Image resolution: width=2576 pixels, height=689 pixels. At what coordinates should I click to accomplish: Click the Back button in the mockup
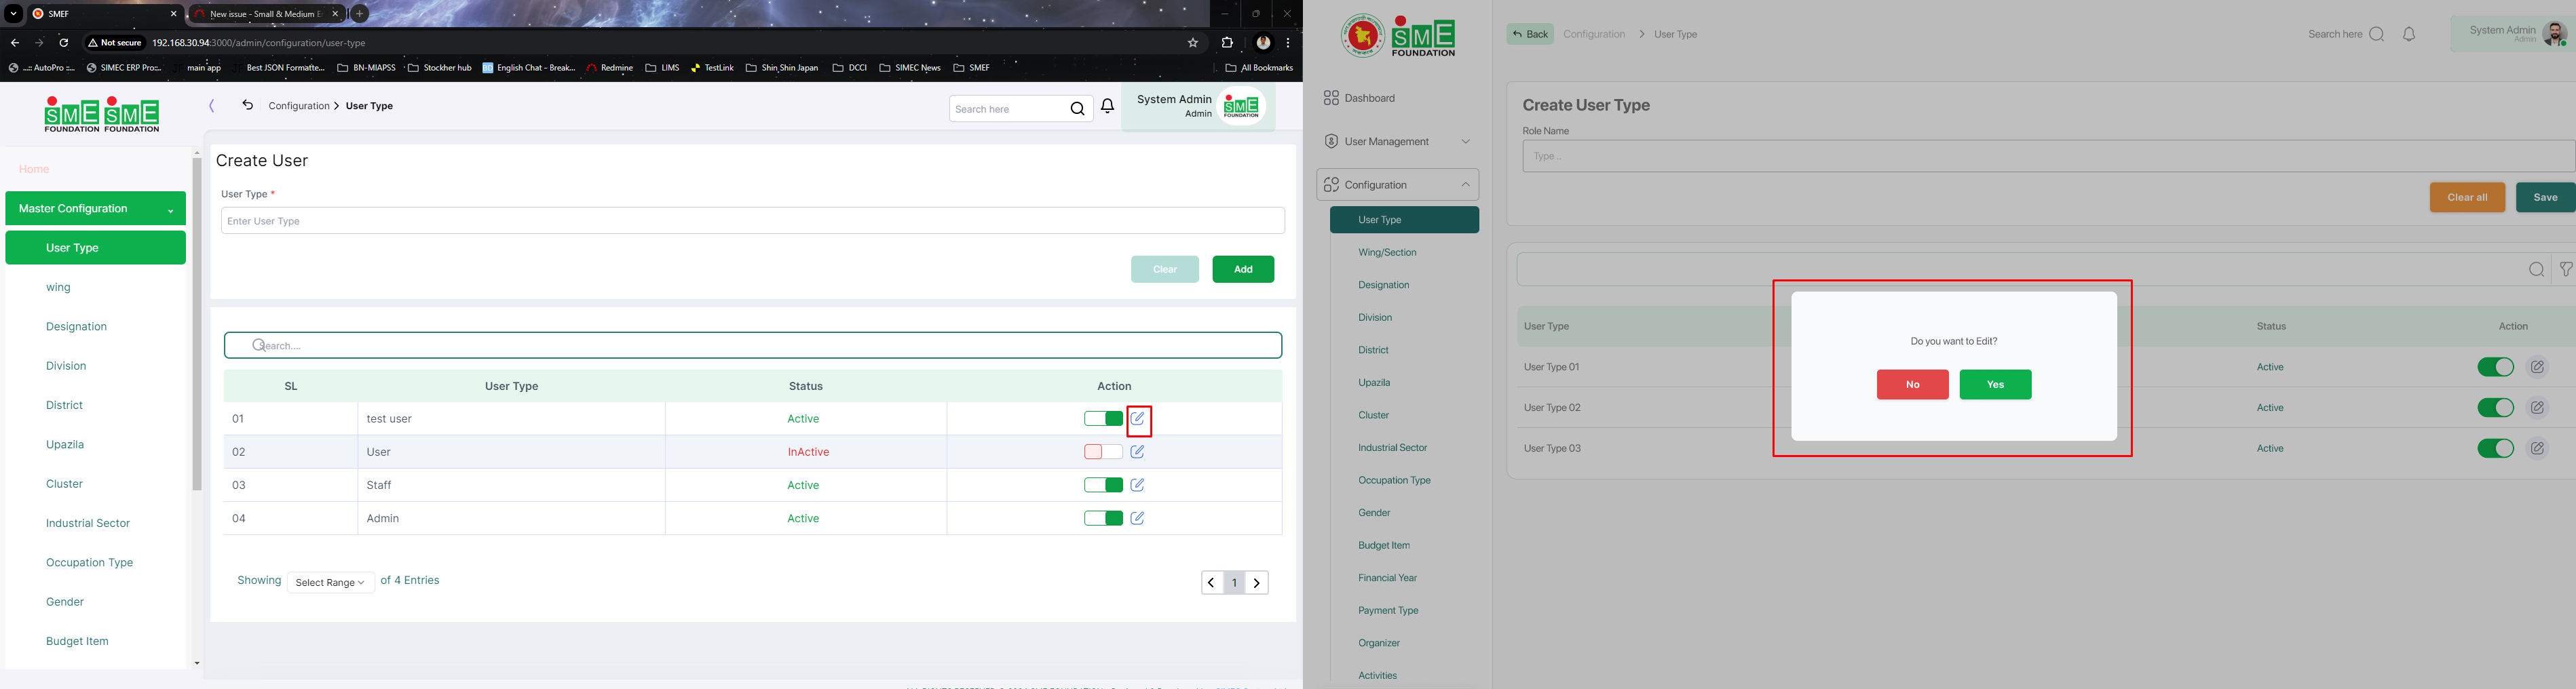point(1530,34)
